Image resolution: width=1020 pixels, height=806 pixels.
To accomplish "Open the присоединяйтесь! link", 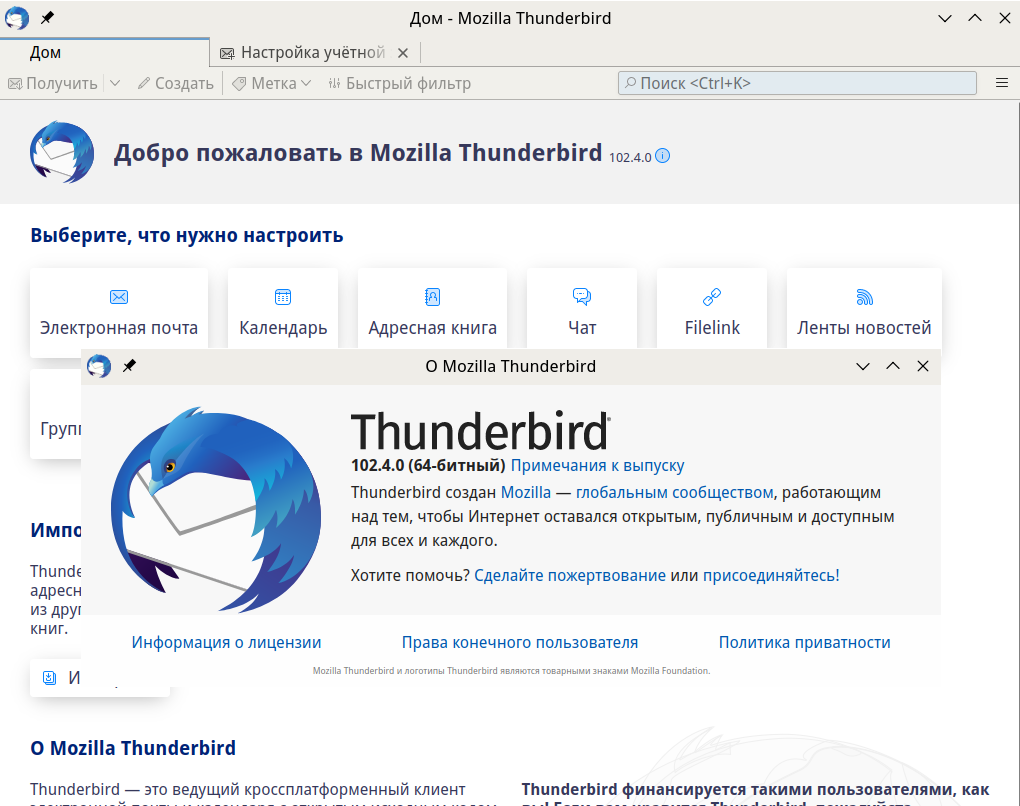I will pos(771,575).
